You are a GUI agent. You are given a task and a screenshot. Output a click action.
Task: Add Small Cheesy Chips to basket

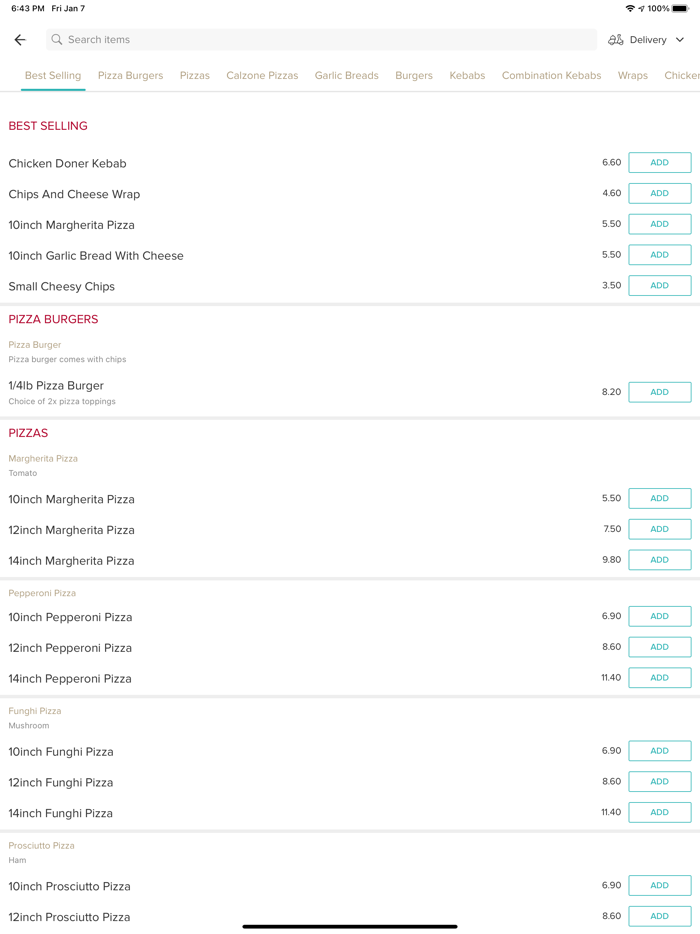[659, 285]
